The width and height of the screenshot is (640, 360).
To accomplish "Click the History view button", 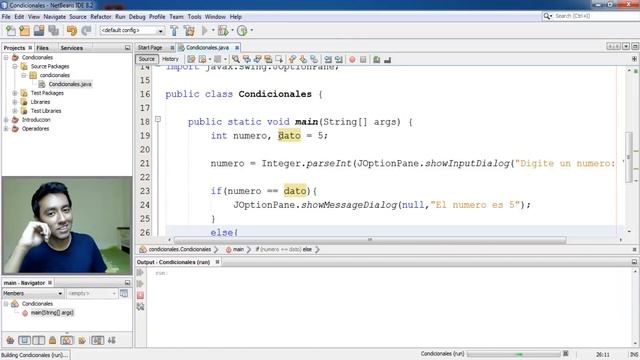I will [170, 59].
